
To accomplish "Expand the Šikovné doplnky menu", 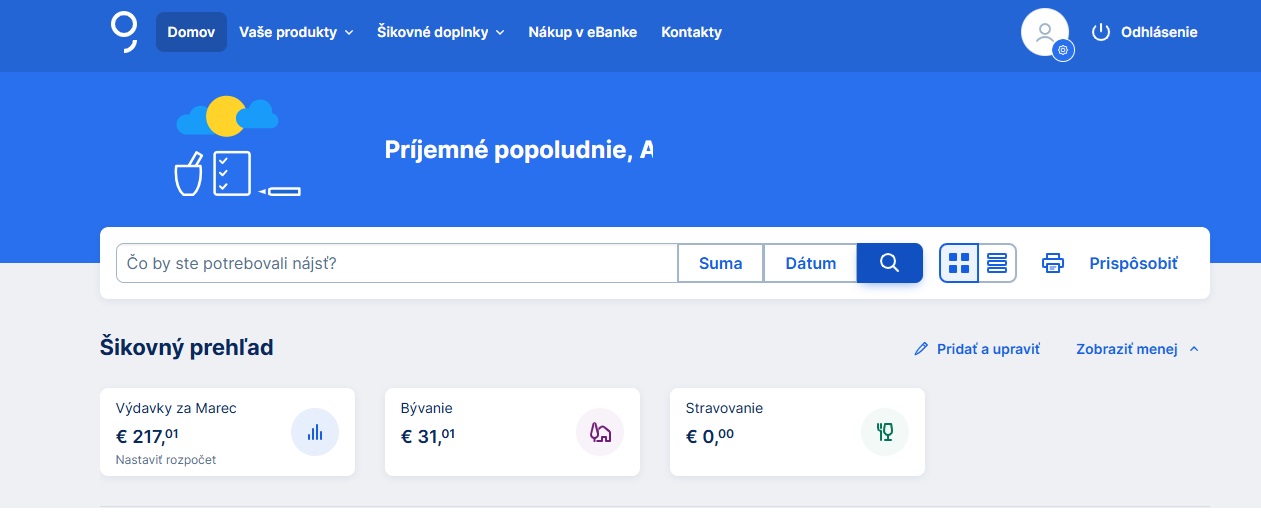I will 440,32.
